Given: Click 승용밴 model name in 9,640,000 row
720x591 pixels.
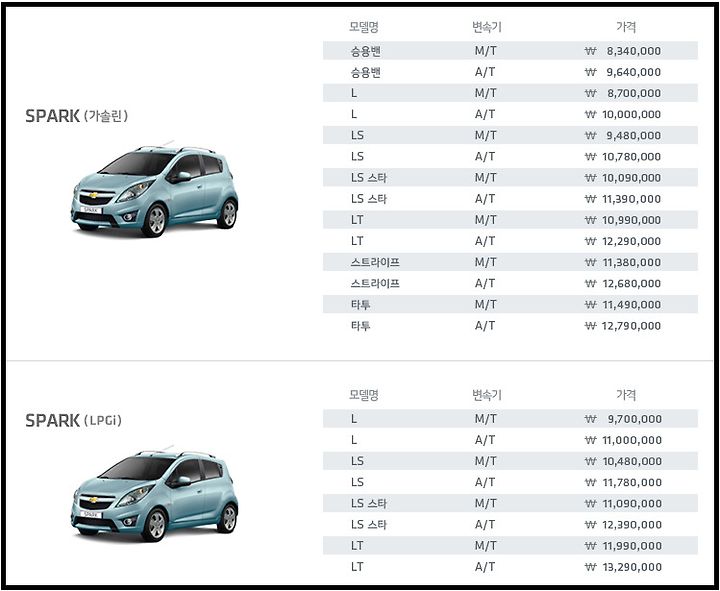Looking at the screenshot, I should tap(366, 72).
